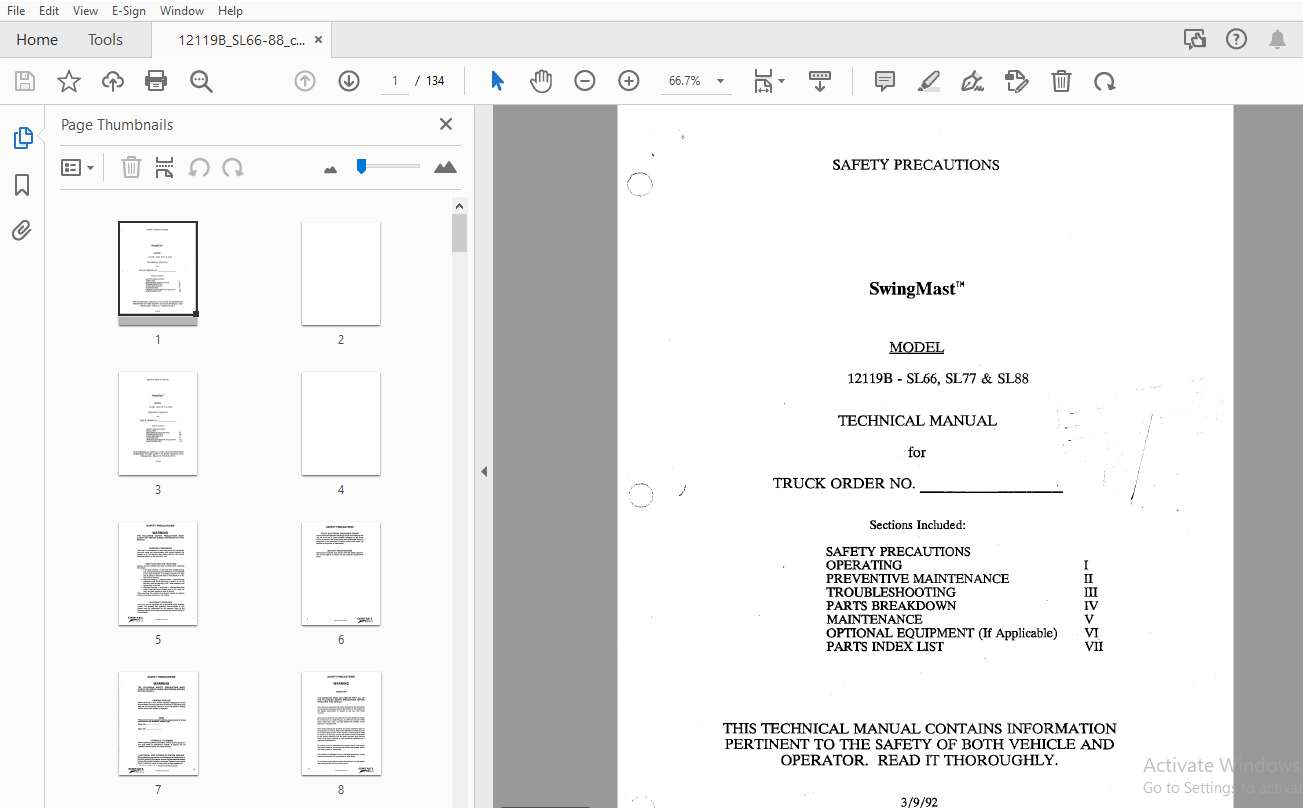1303x808 pixels.
Task: Add a comment sticky note
Action: [885, 81]
